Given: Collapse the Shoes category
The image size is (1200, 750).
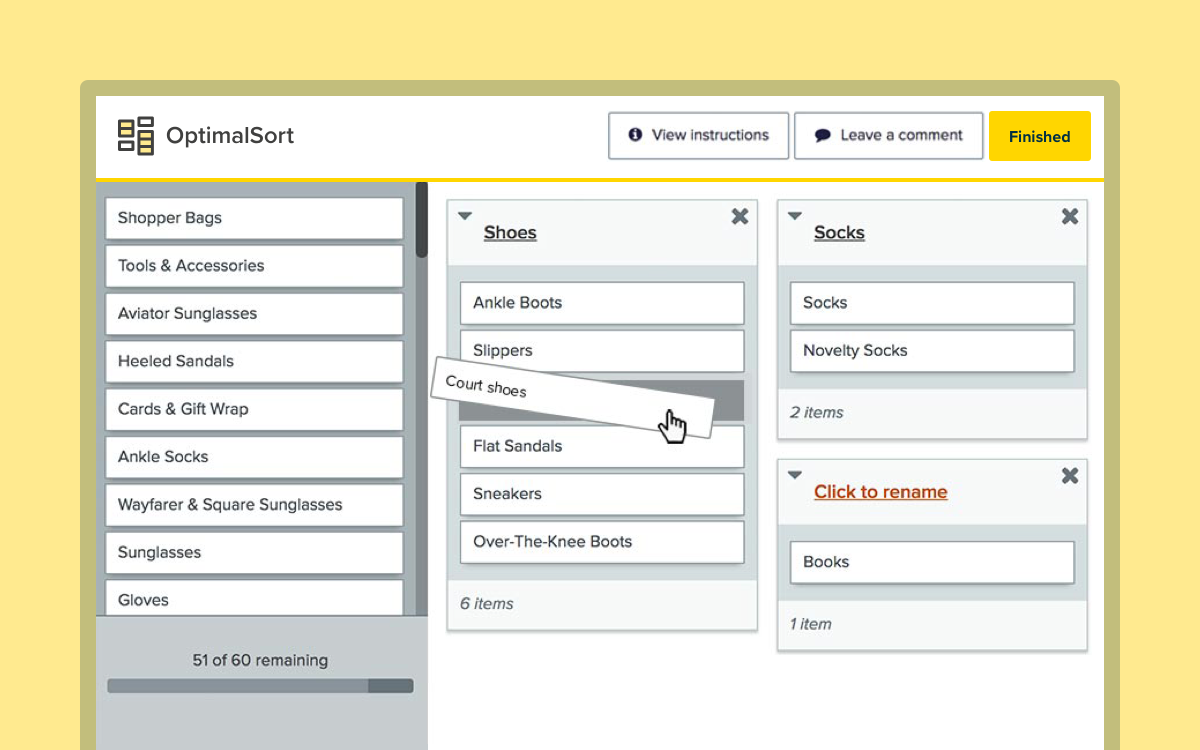Looking at the screenshot, I should pos(464,214).
